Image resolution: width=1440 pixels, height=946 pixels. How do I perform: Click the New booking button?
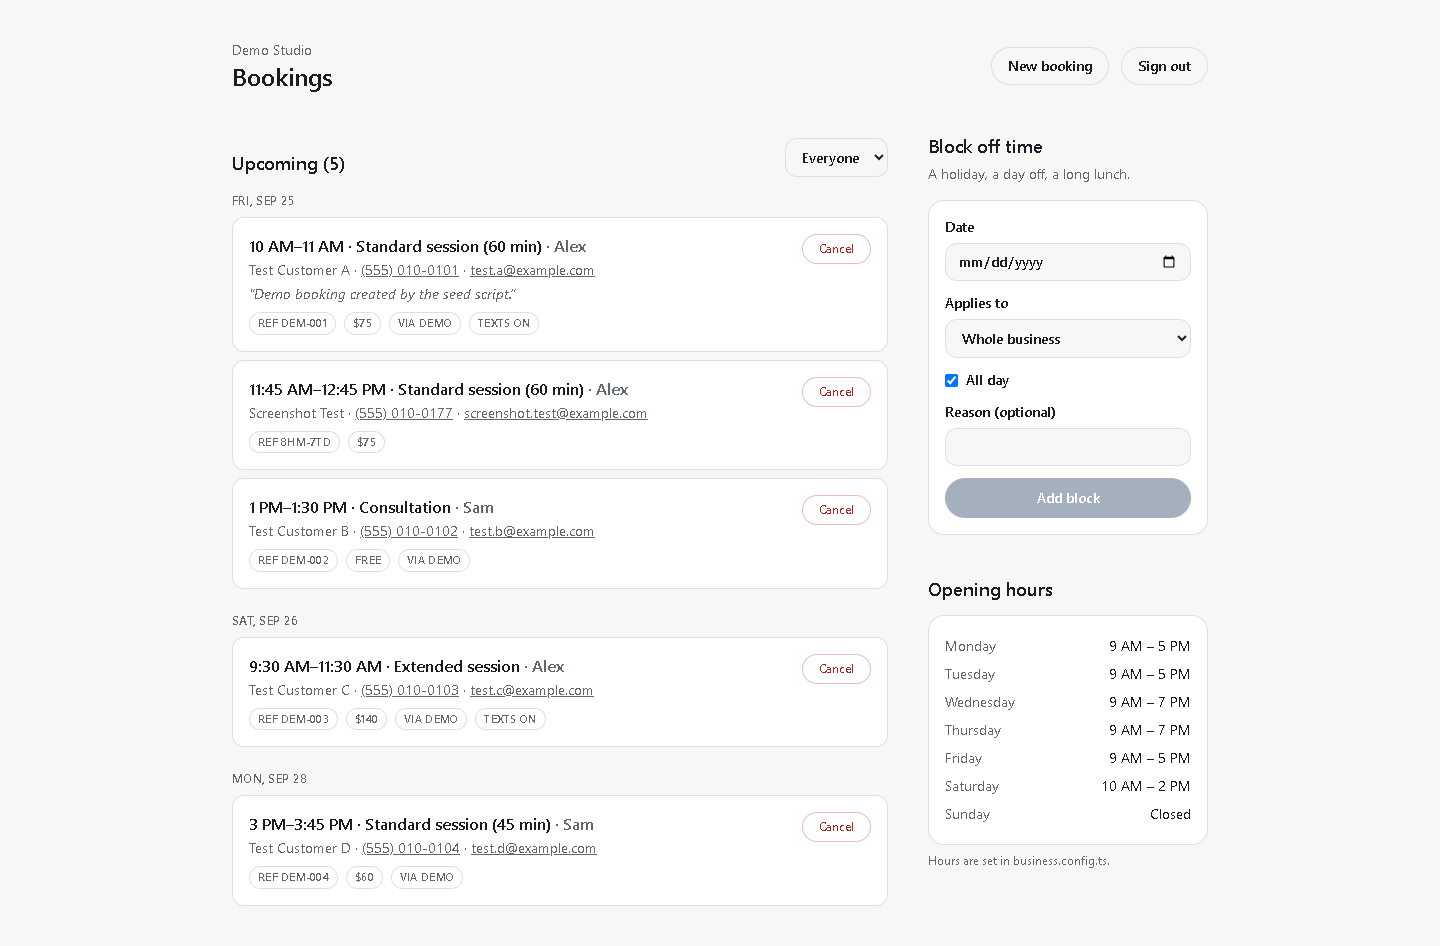tap(1050, 66)
